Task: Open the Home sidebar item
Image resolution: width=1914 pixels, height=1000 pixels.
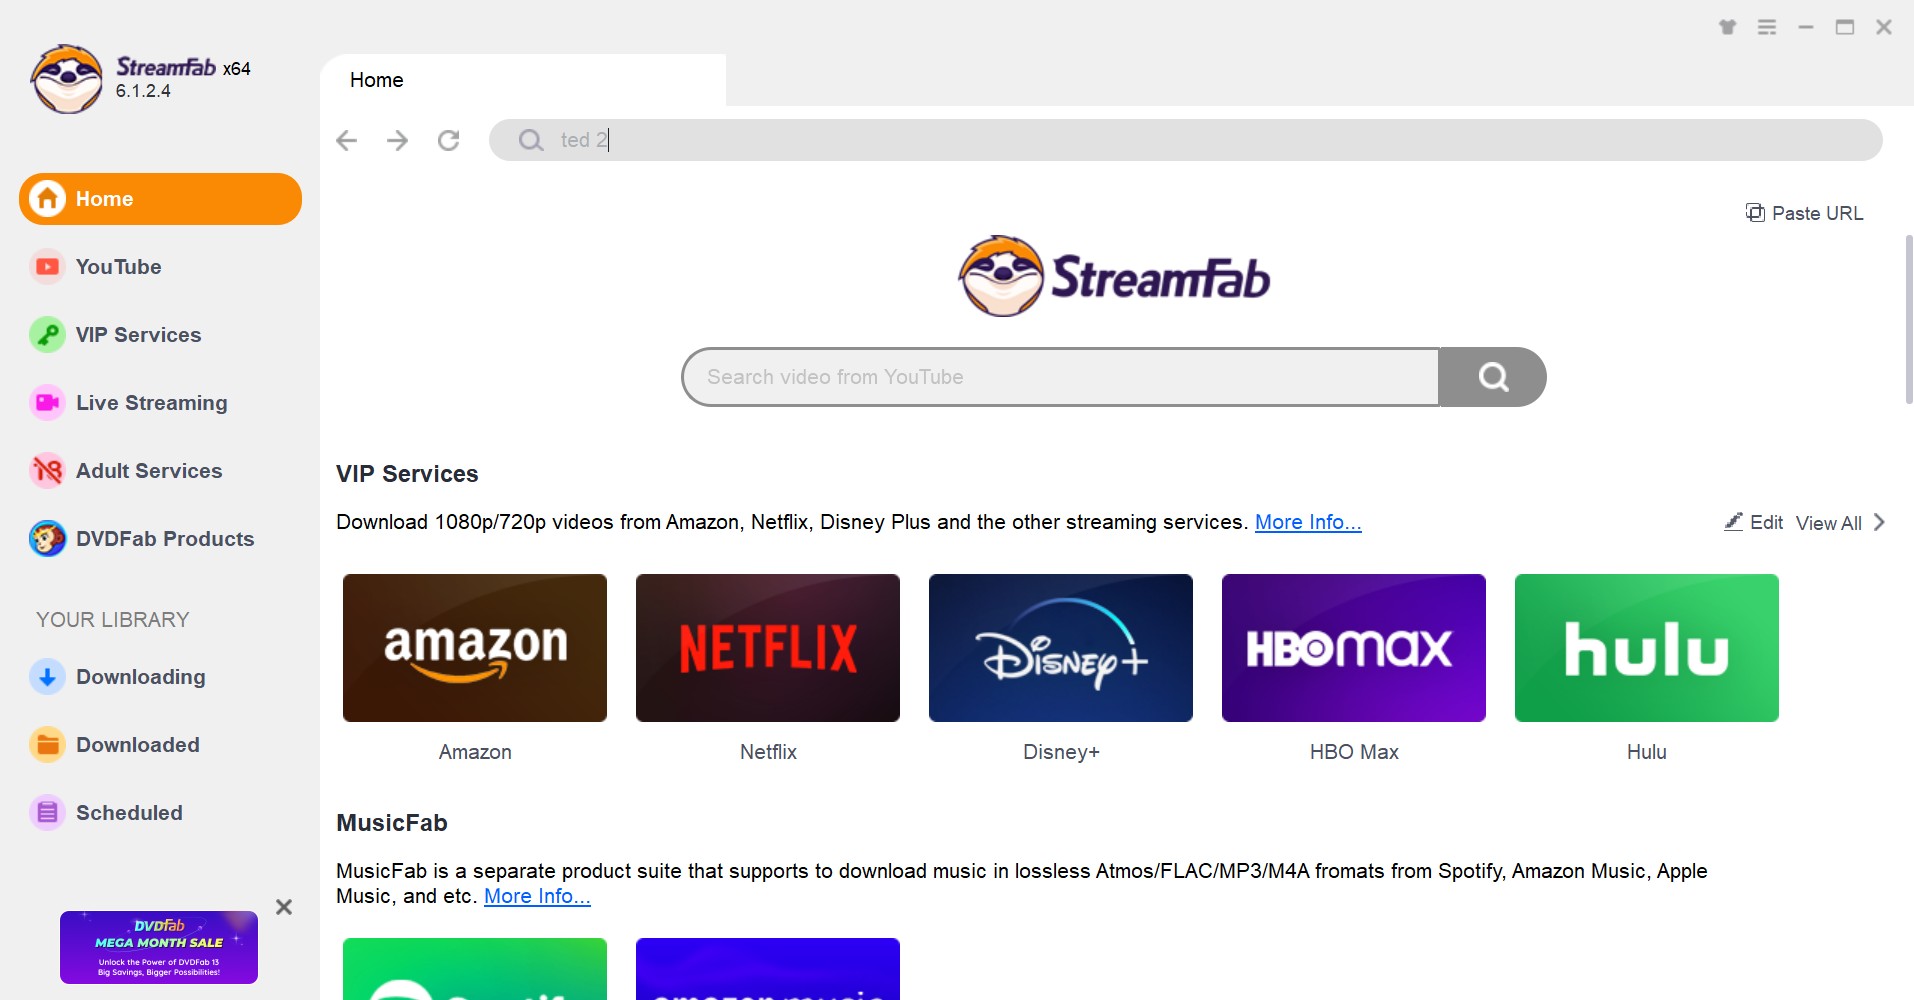Action: [x=160, y=199]
